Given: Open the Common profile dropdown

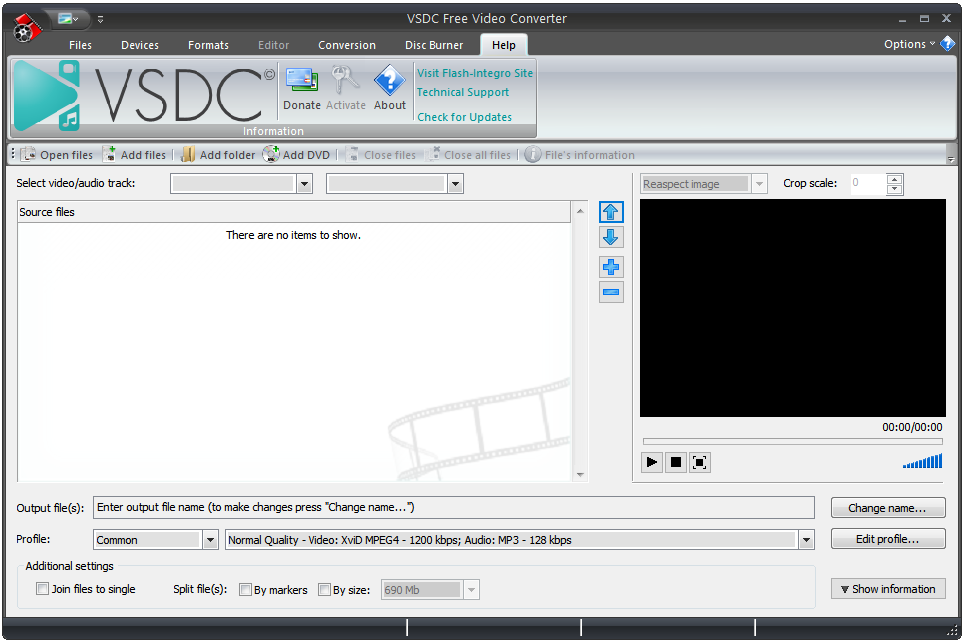Looking at the screenshot, I should click(210, 540).
